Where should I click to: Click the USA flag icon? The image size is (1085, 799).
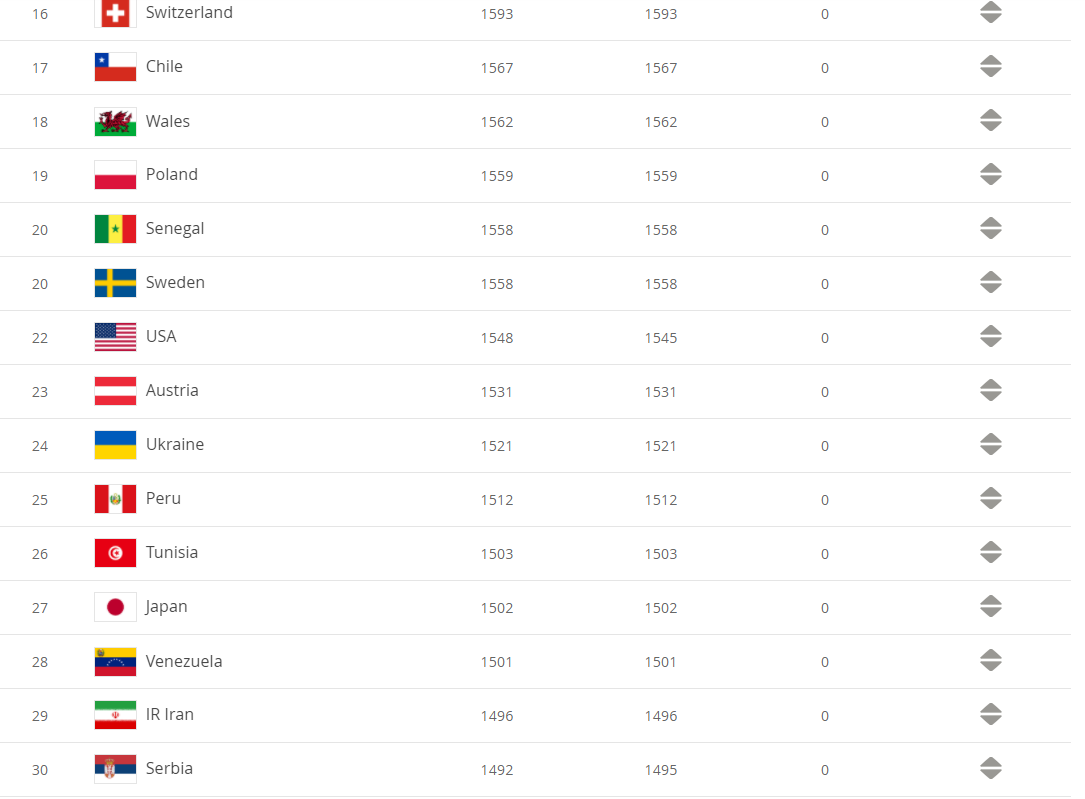pos(114,336)
